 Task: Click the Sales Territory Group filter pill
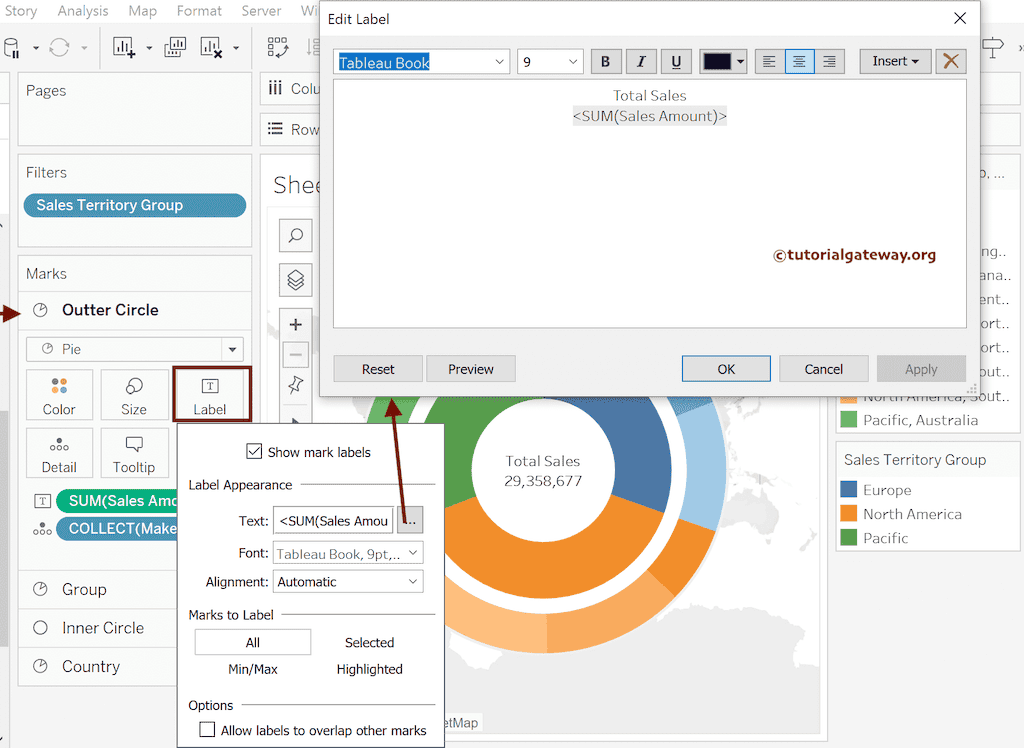point(135,205)
